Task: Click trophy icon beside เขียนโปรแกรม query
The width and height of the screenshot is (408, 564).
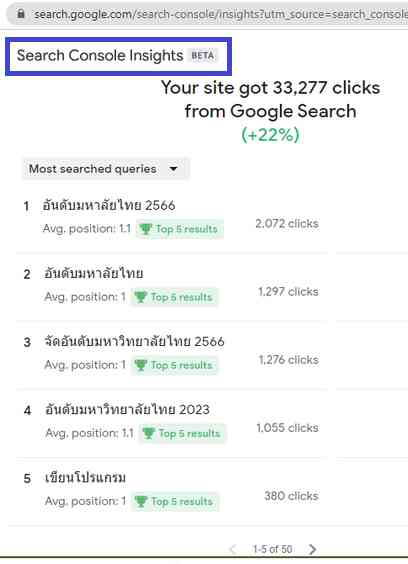Action: [x=141, y=501]
